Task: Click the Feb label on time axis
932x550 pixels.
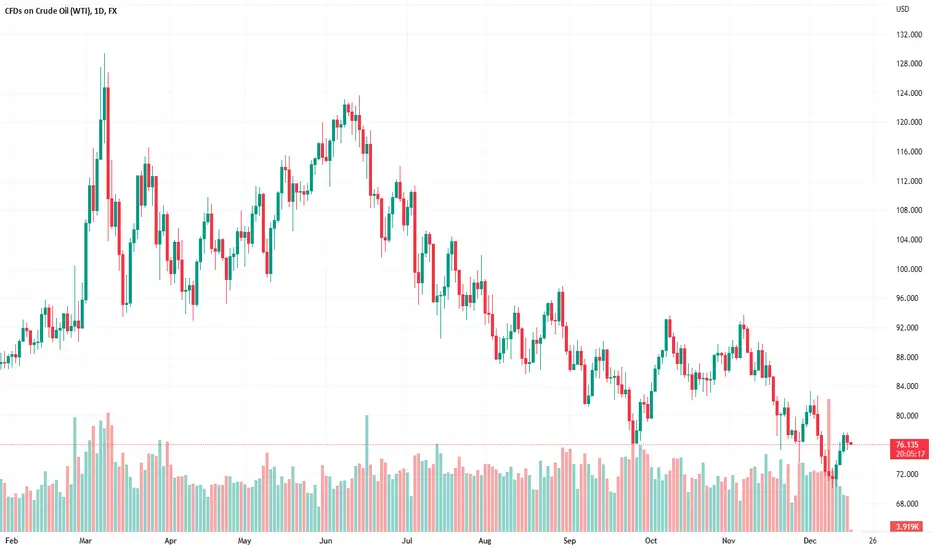Action: click(11, 540)
